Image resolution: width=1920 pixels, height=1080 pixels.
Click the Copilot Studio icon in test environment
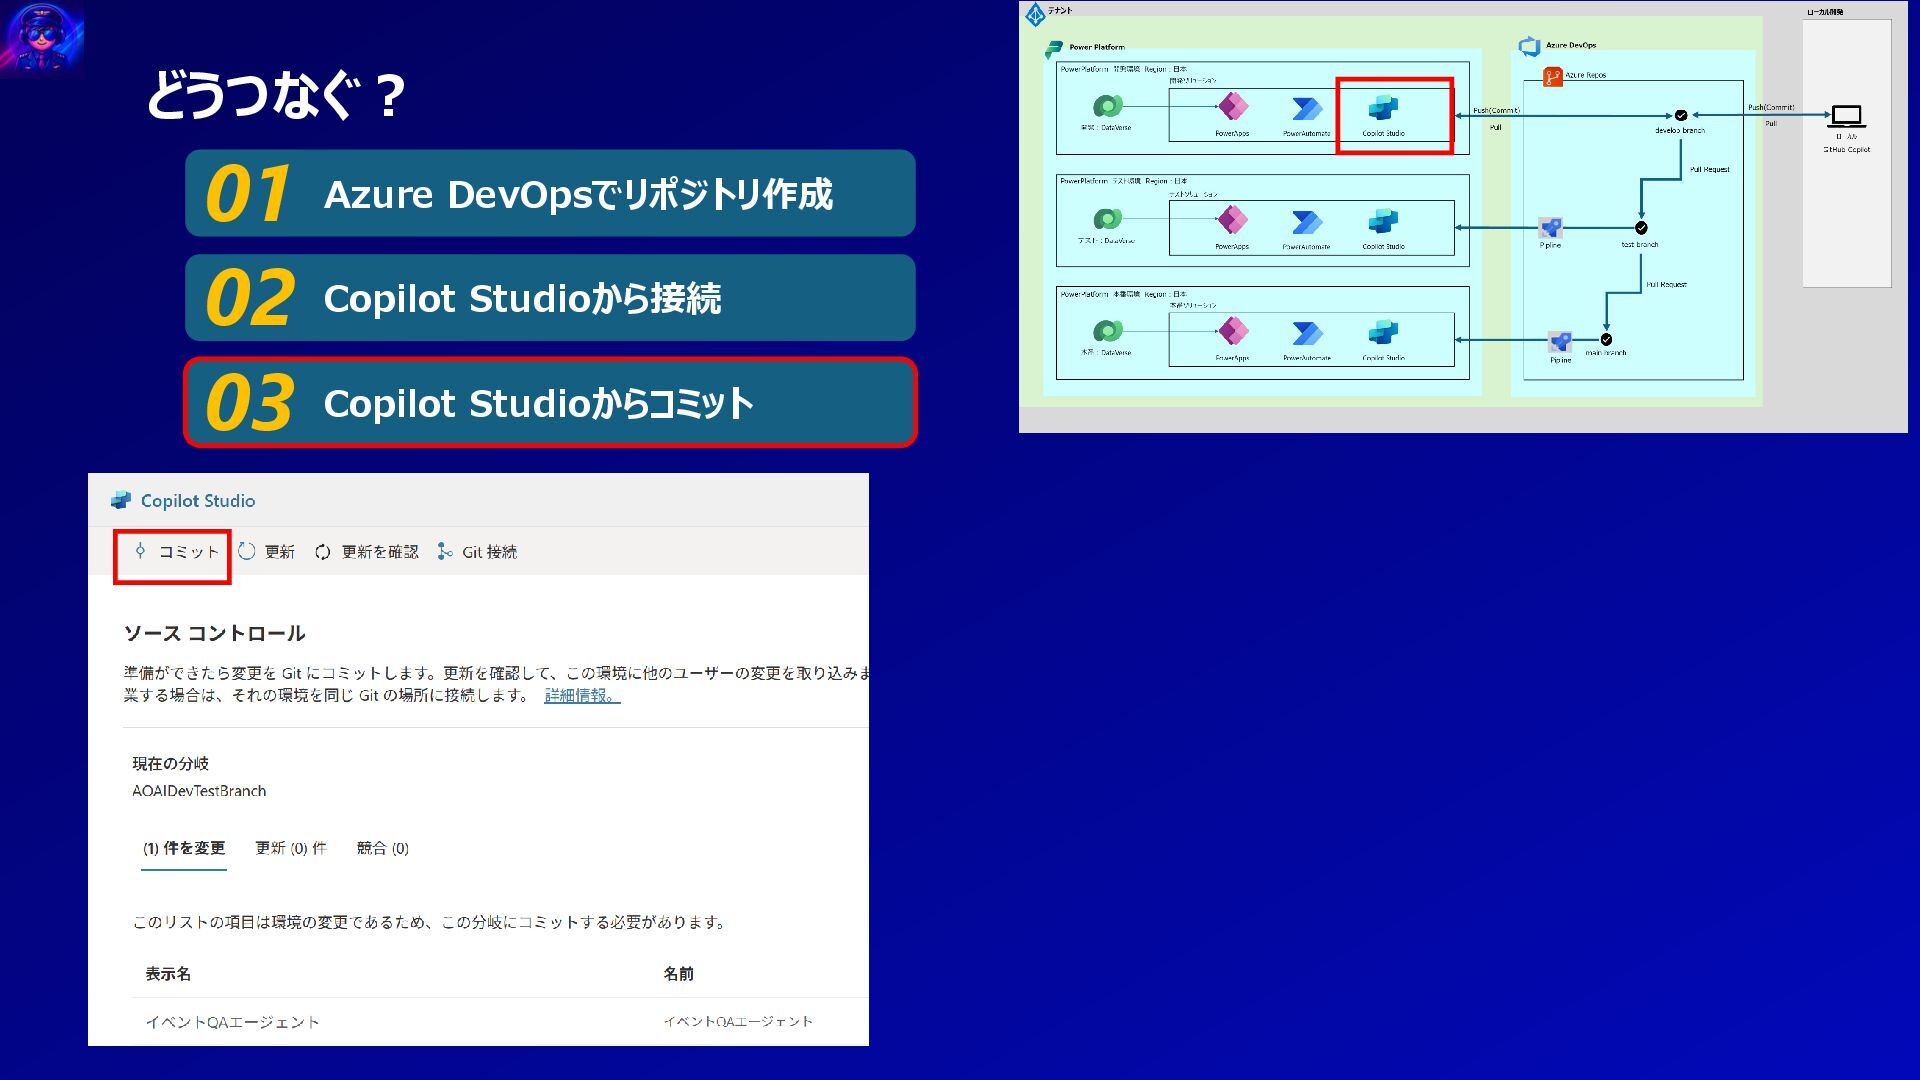(x=1383, y=221)
